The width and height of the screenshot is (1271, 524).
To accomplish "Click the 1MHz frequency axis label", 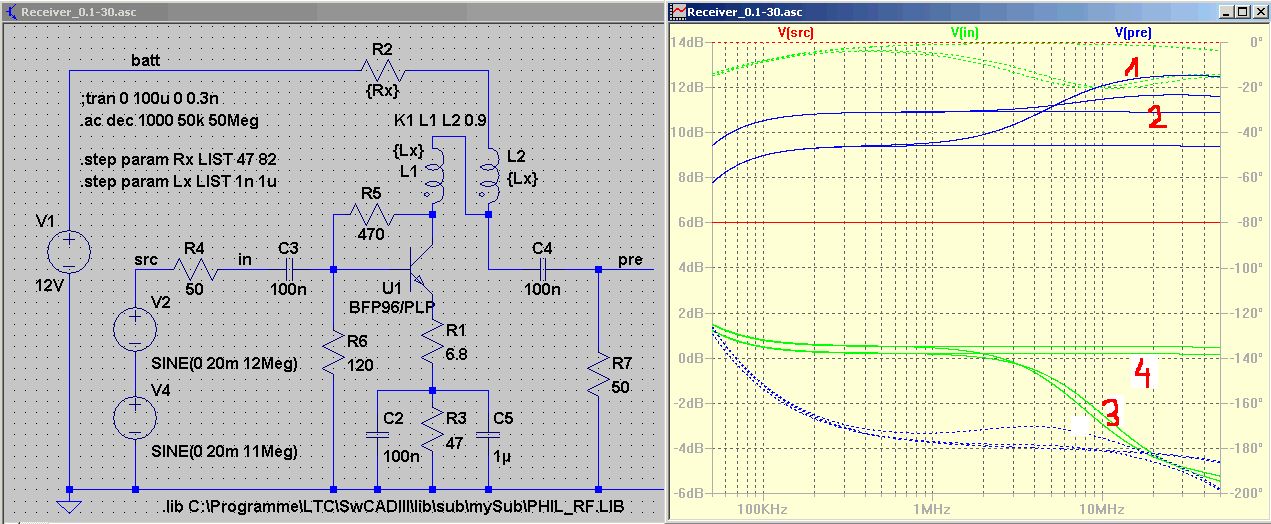I will [932, 508].
